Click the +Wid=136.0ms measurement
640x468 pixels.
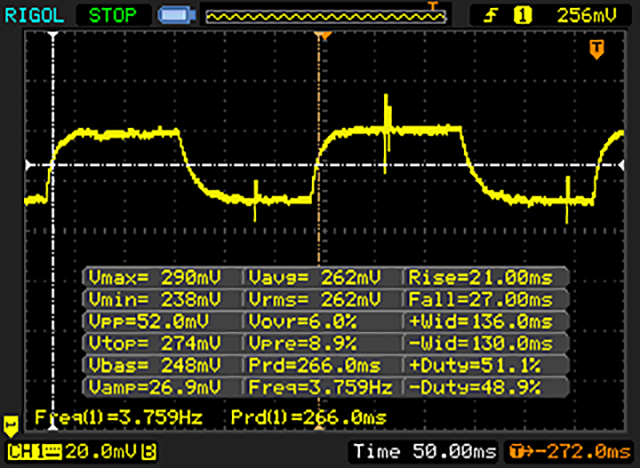[480, 322]
